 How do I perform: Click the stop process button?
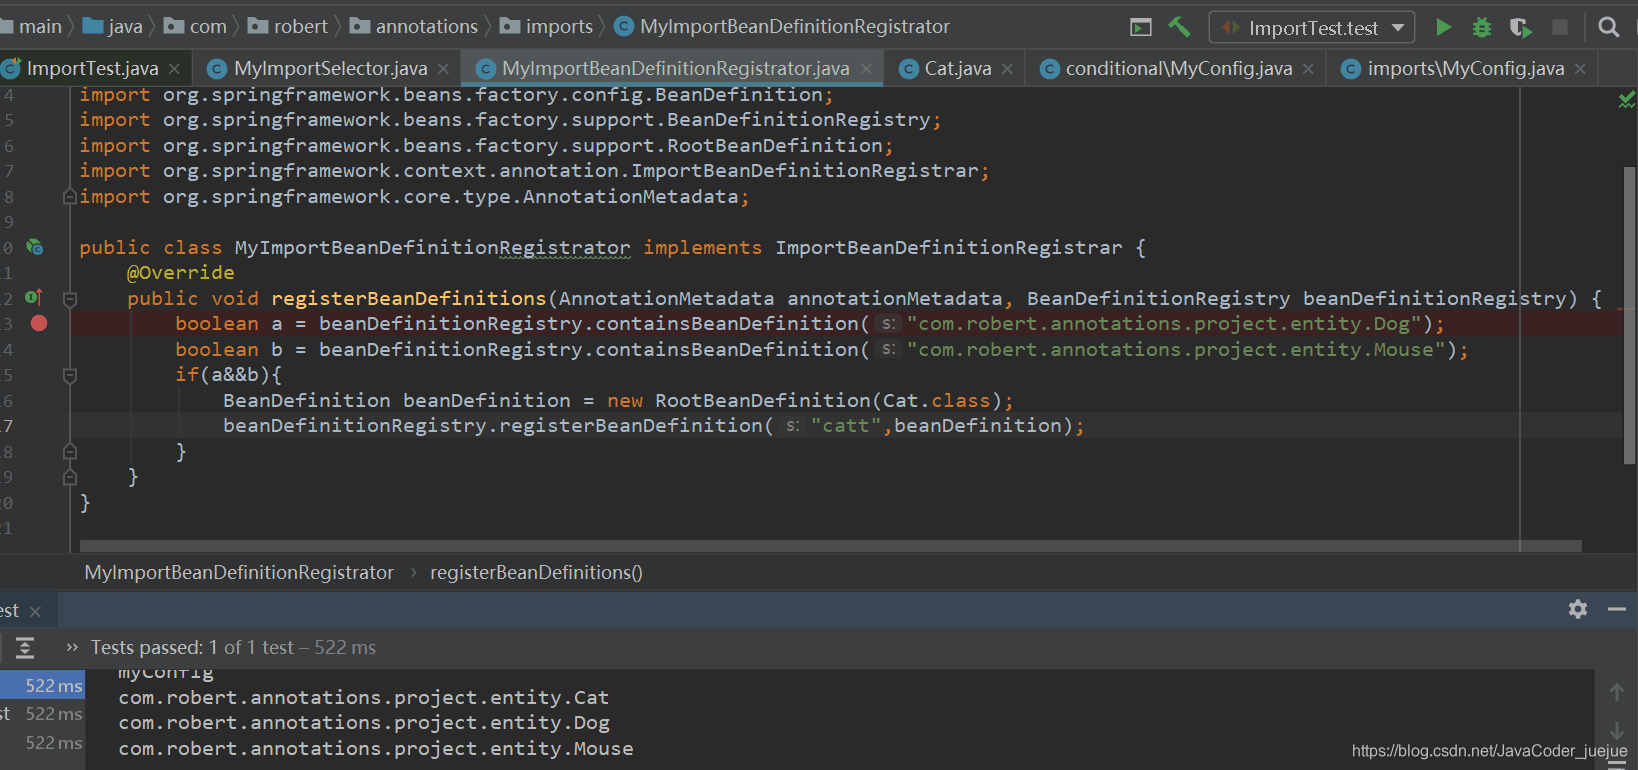tap(1560, 27)
